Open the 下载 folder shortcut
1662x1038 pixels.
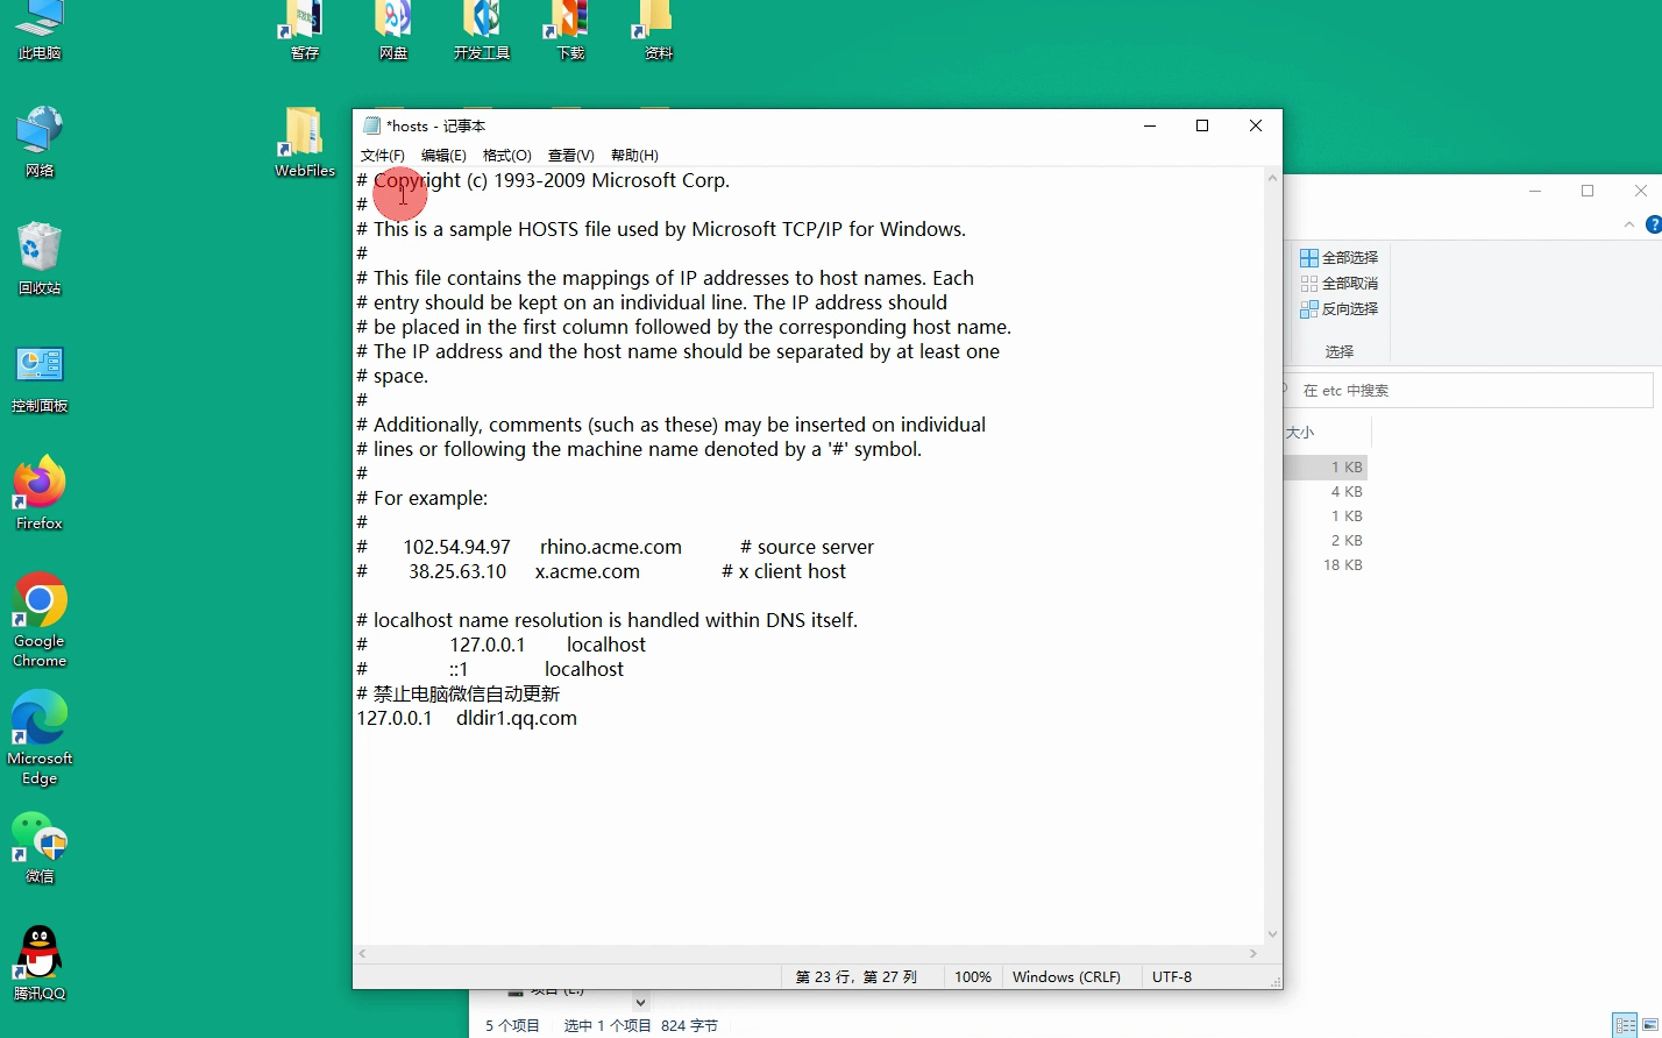[570, 30]
